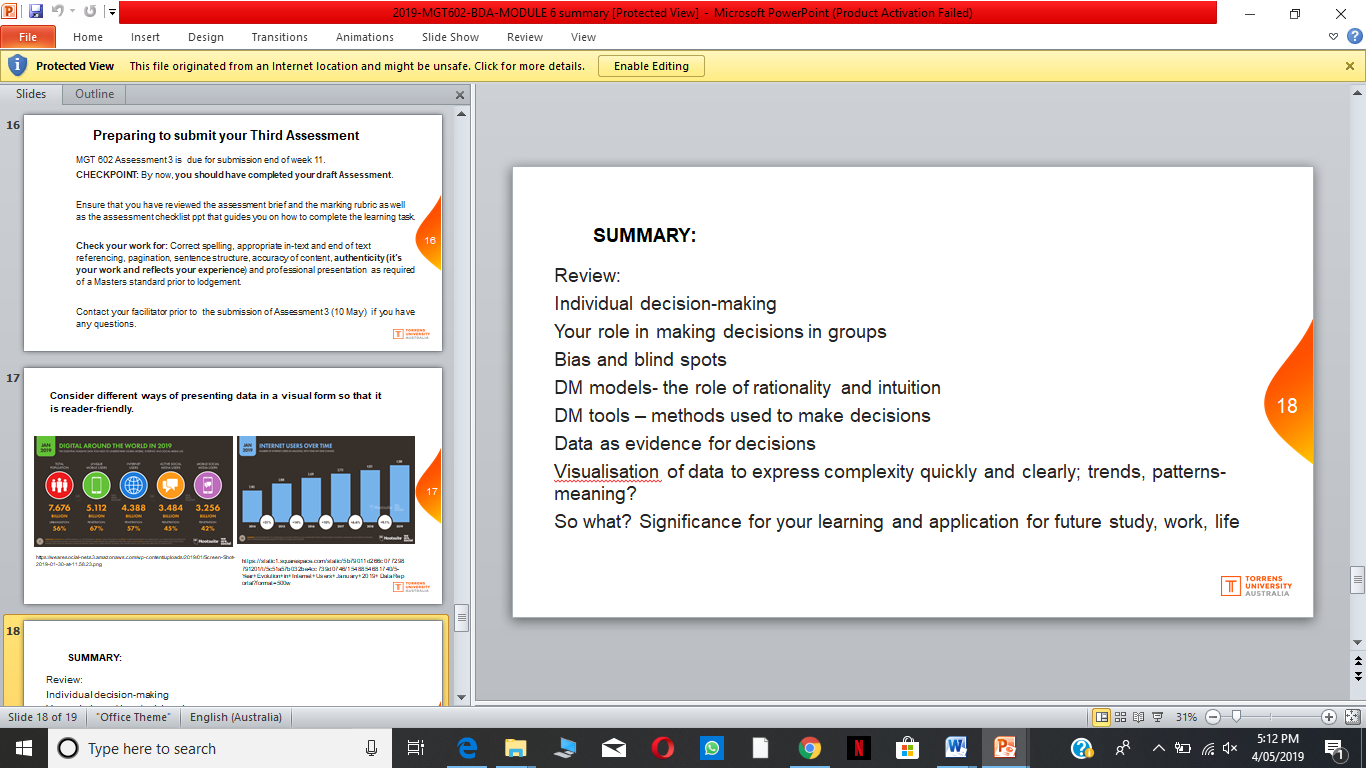
Task: Switch to Slide Sorter view
Action: pos(1120,717)
